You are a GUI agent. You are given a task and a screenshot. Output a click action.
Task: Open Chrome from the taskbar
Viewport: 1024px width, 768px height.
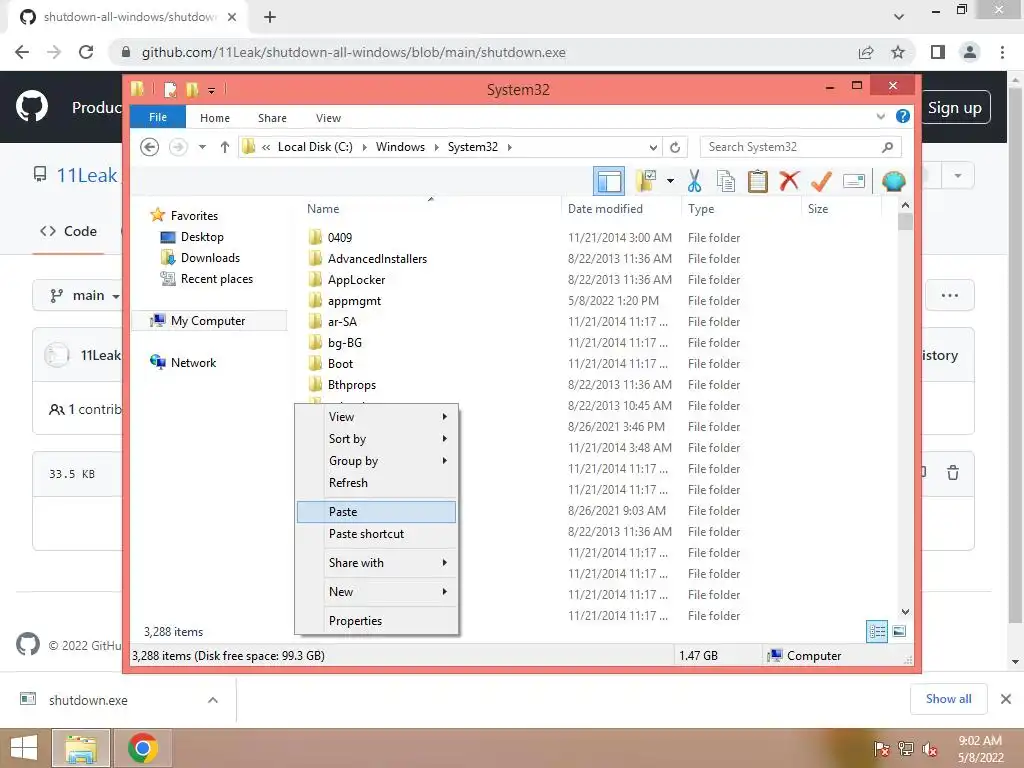pos(143,748)
